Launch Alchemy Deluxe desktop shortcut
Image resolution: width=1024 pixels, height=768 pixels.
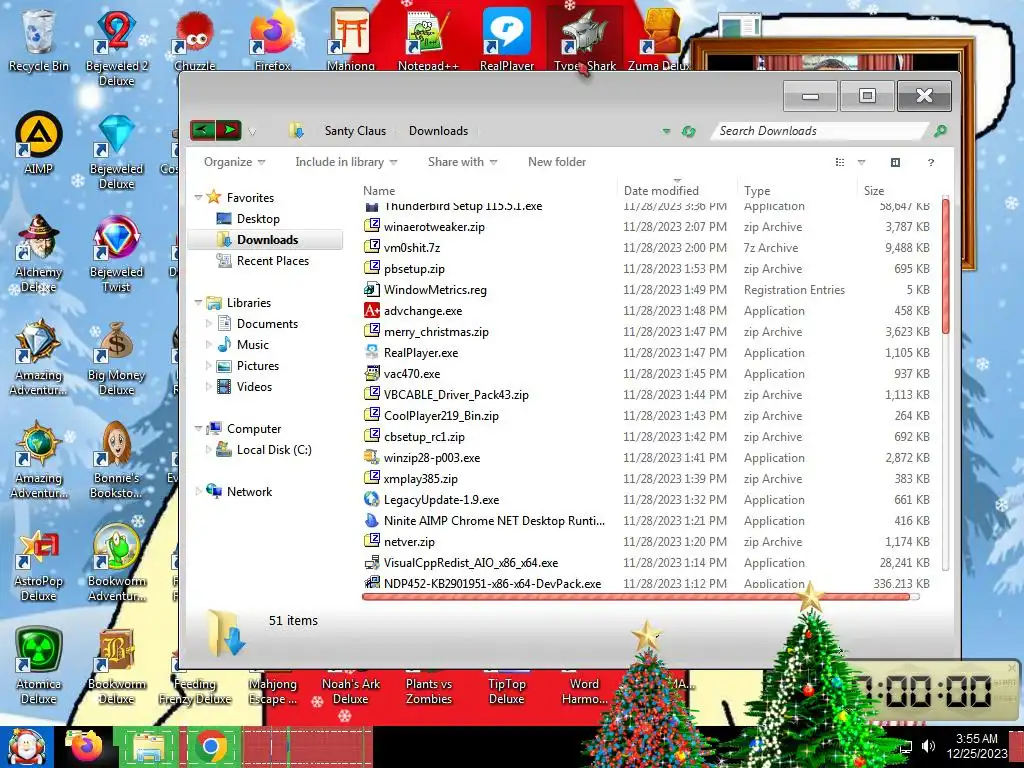click(x=39, y=253)
